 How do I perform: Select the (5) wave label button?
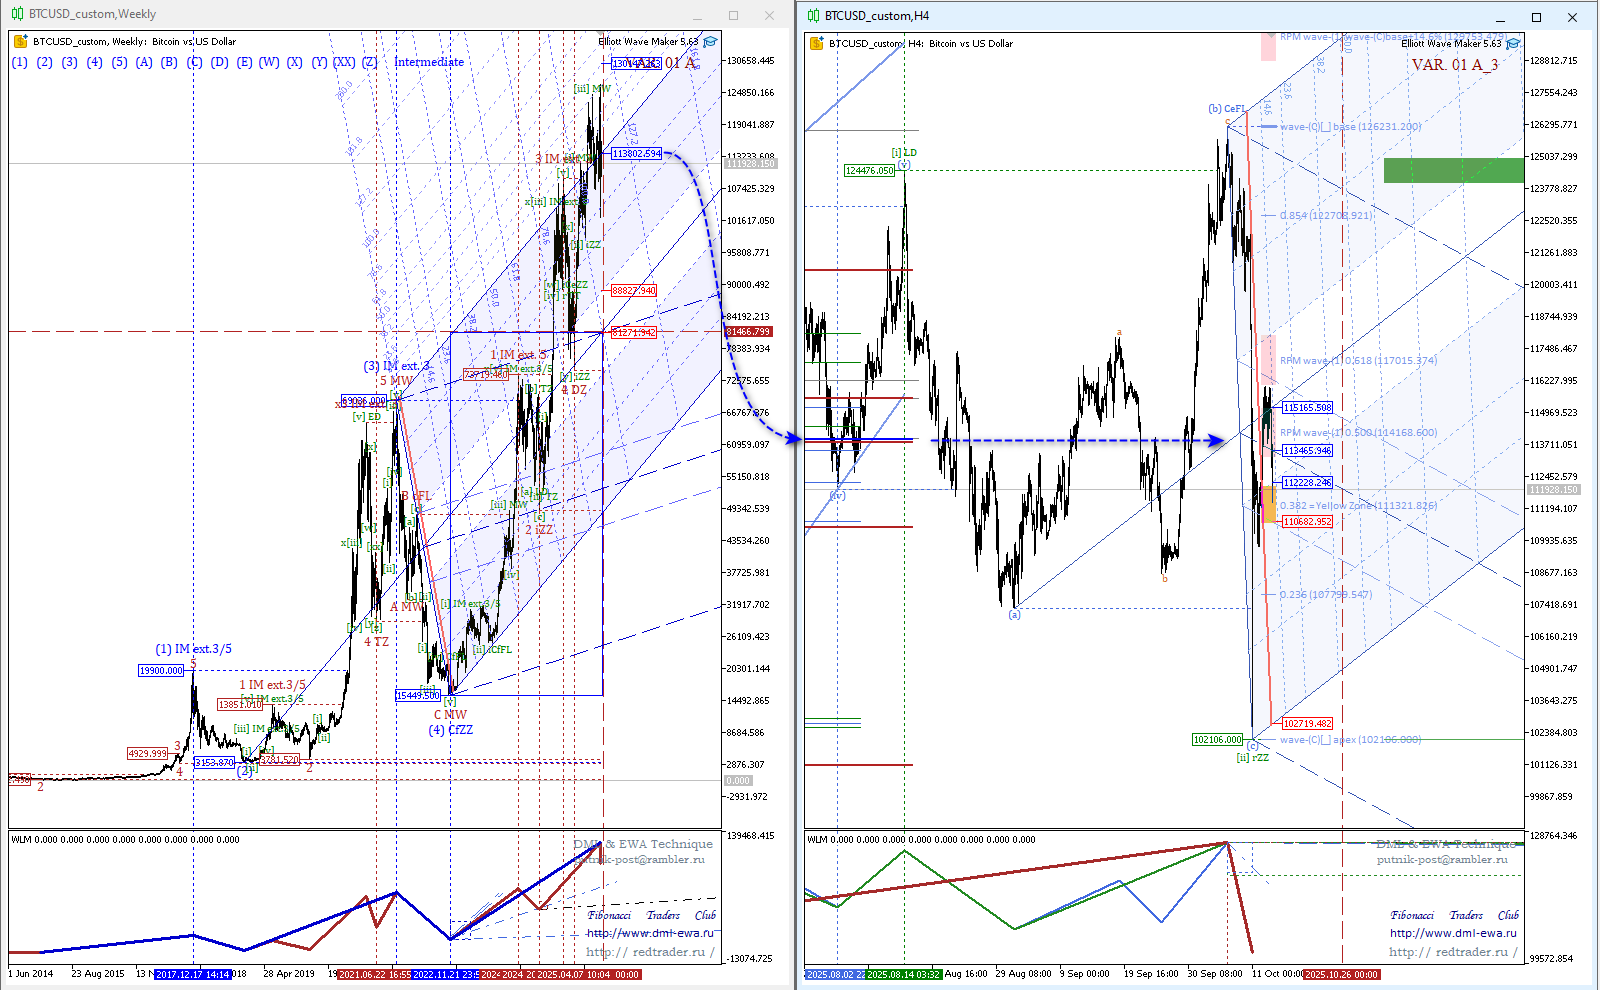119,62
